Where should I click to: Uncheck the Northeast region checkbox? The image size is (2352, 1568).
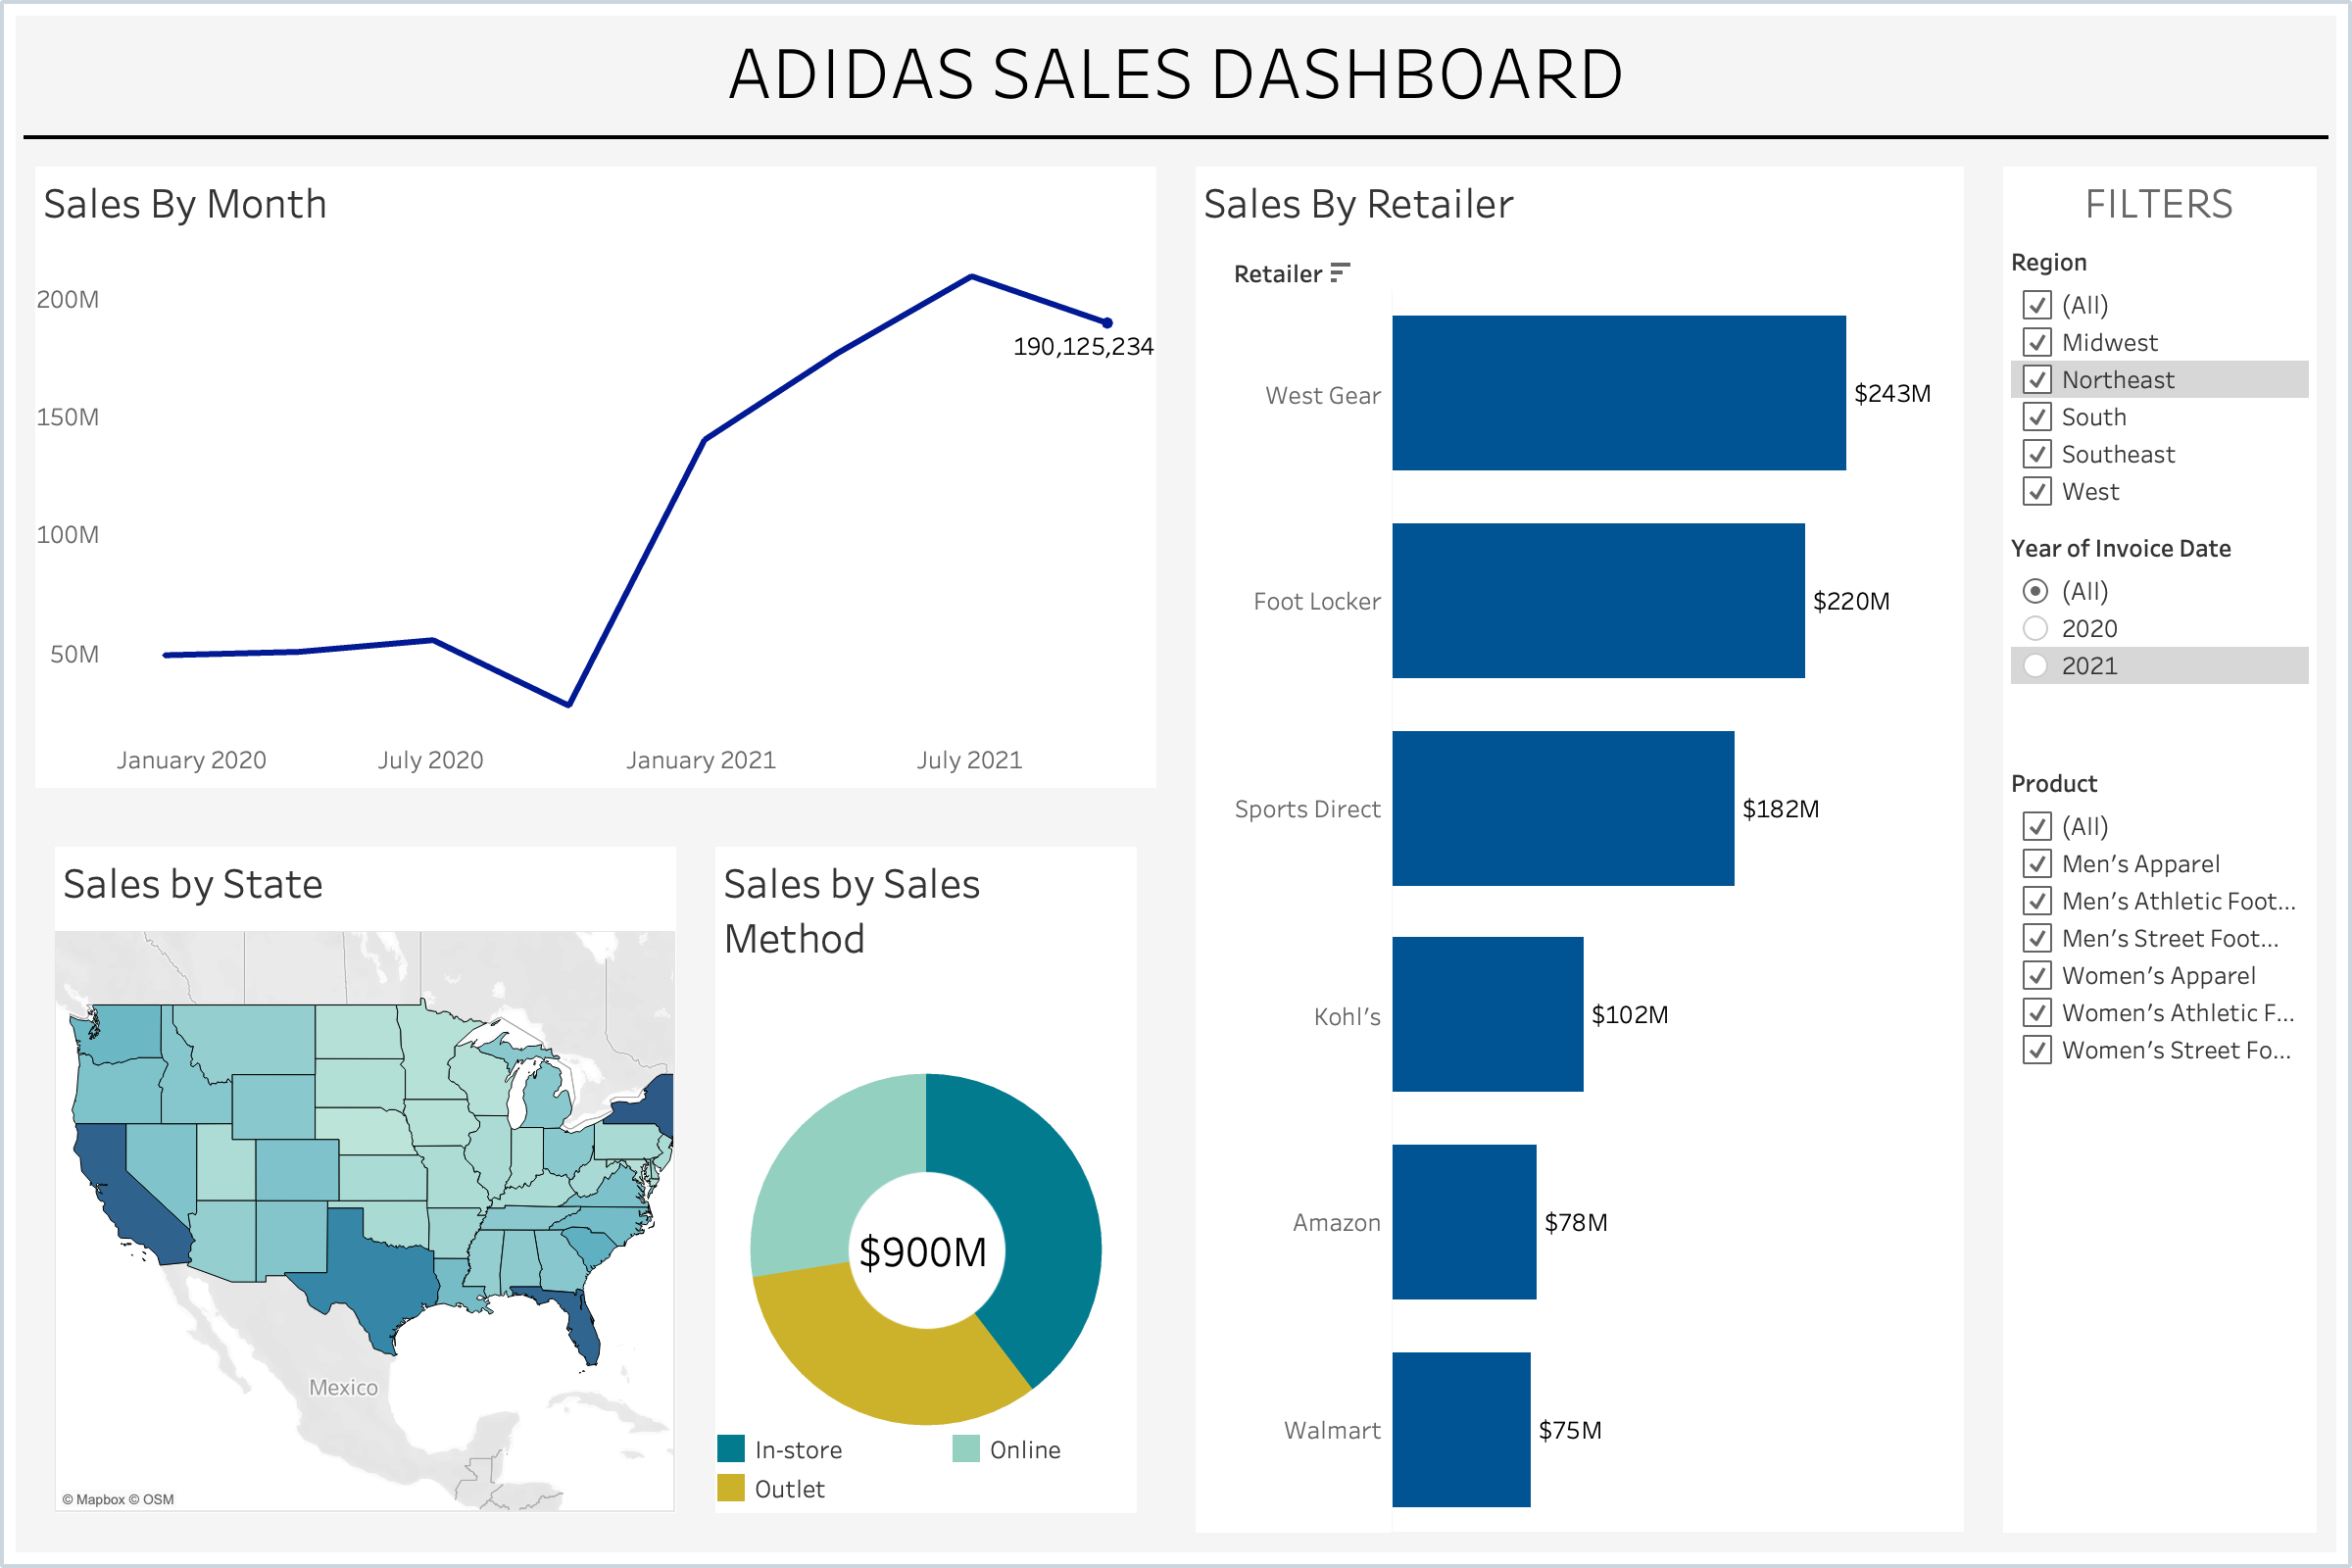[x=2036, y=380]
